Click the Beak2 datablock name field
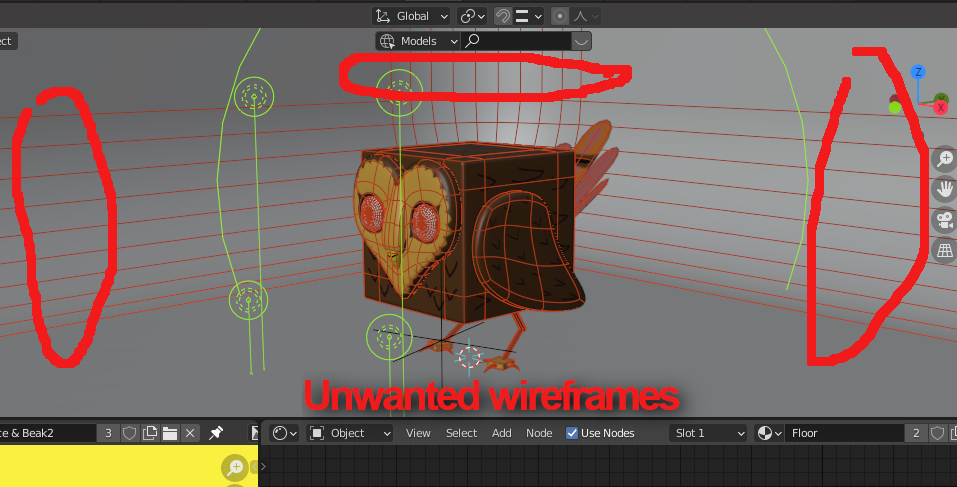This screenshot has width=957, height=487. tap(48, 433)
